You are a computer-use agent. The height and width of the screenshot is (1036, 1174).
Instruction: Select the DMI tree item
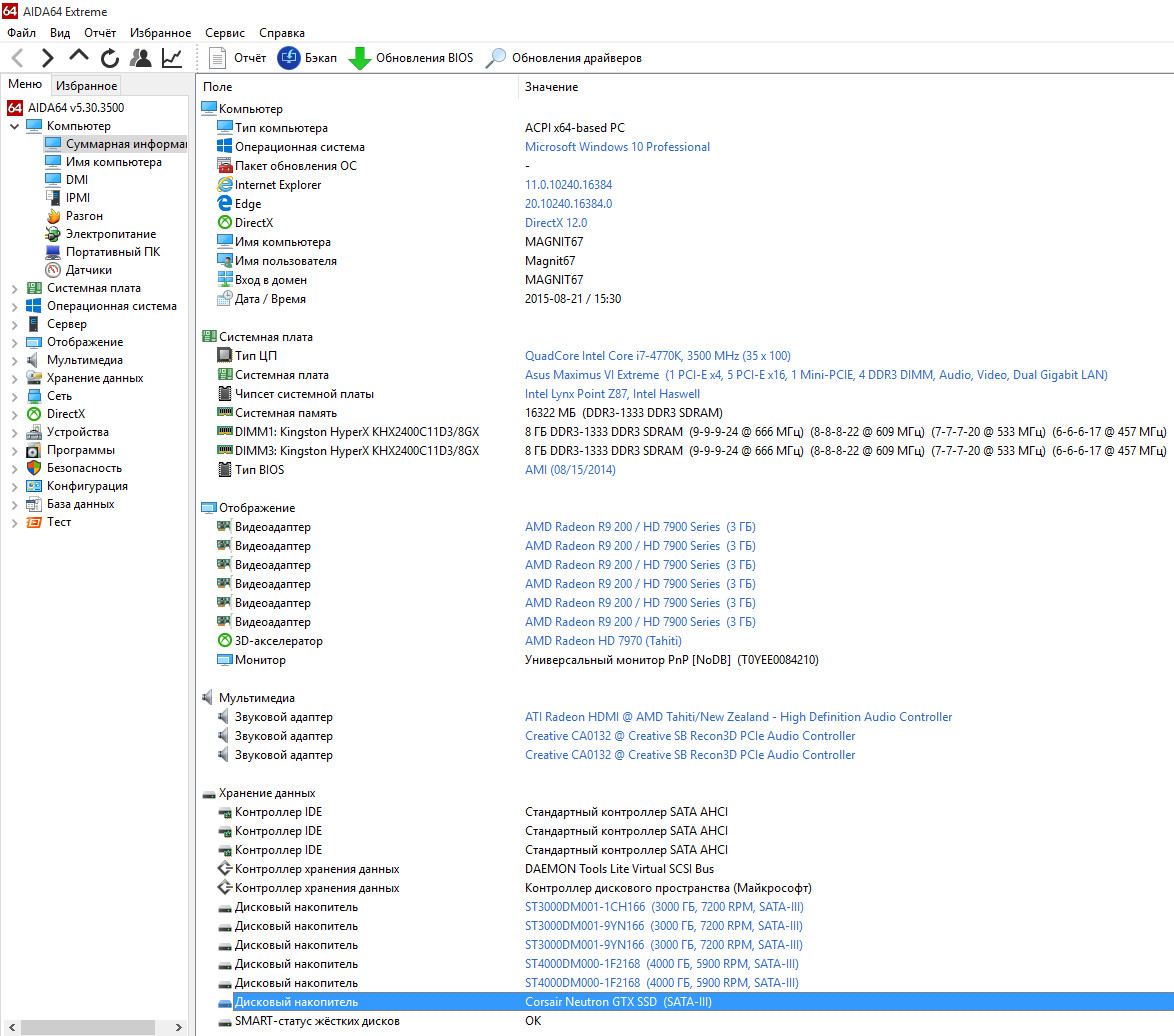point(76,180)
